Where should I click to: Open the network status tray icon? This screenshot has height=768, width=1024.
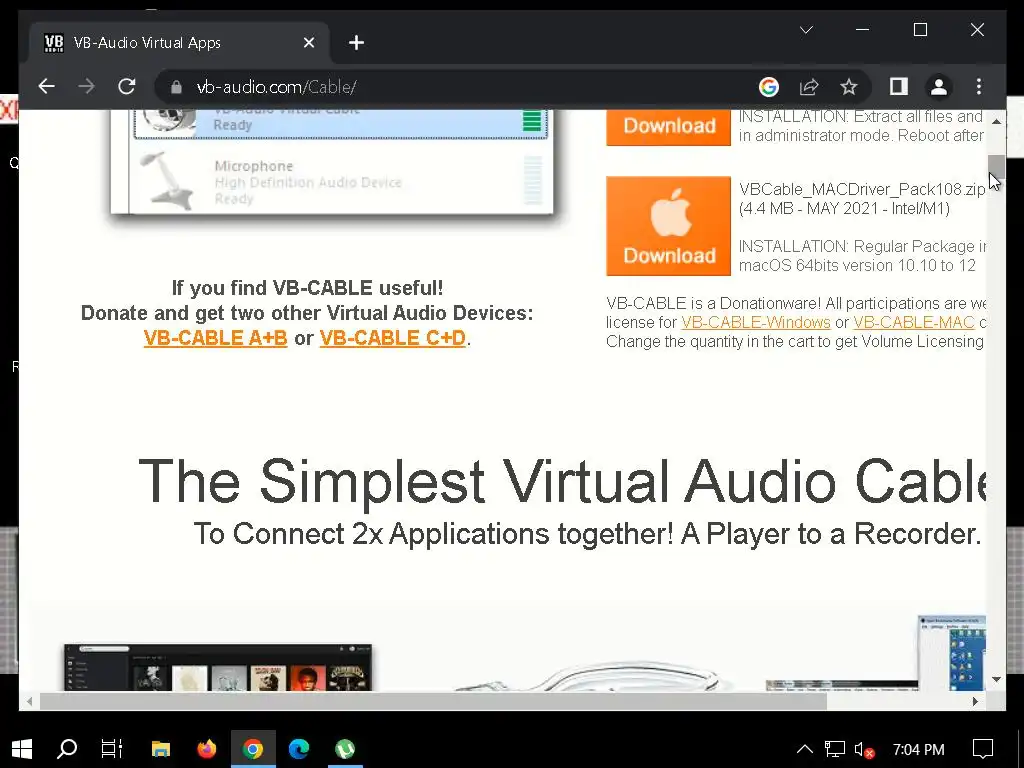coord(835,749)
